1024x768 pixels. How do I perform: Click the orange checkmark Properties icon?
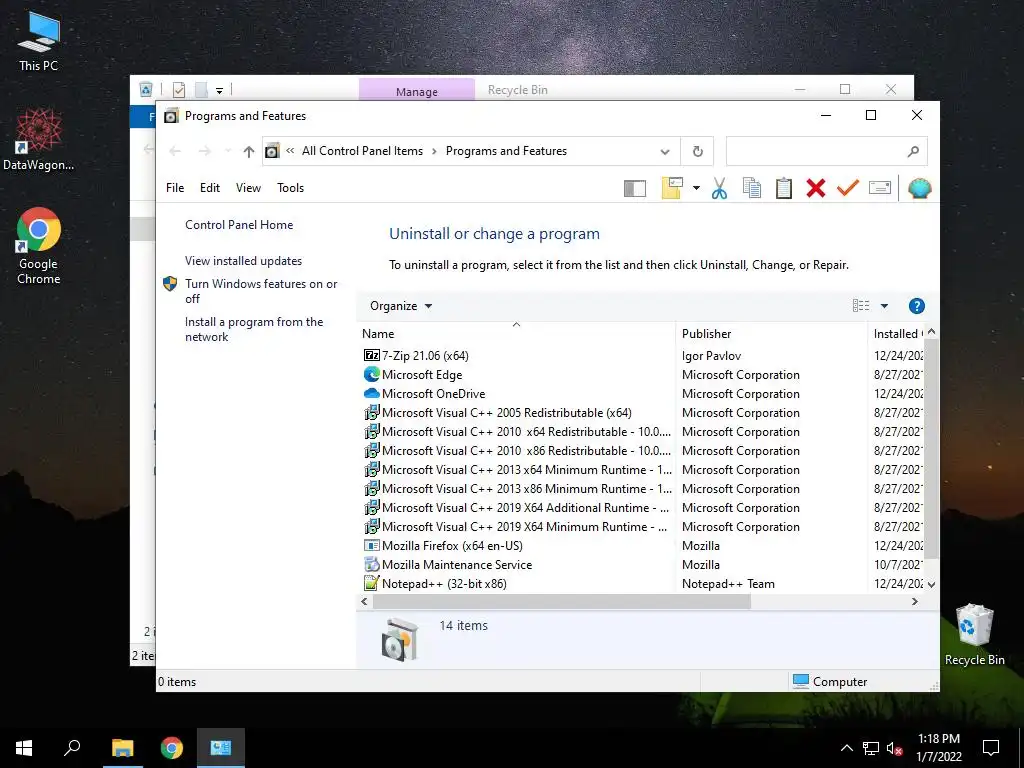(848, 188)
